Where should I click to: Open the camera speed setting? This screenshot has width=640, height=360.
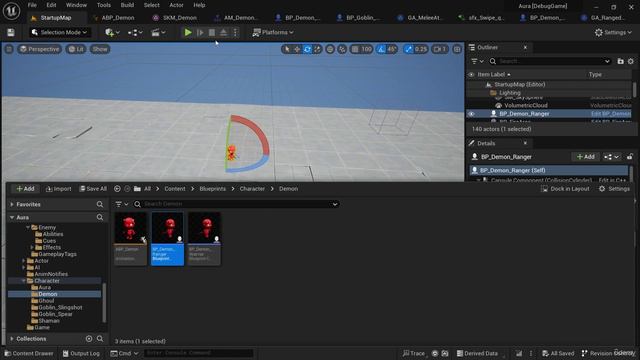[440, 49]
